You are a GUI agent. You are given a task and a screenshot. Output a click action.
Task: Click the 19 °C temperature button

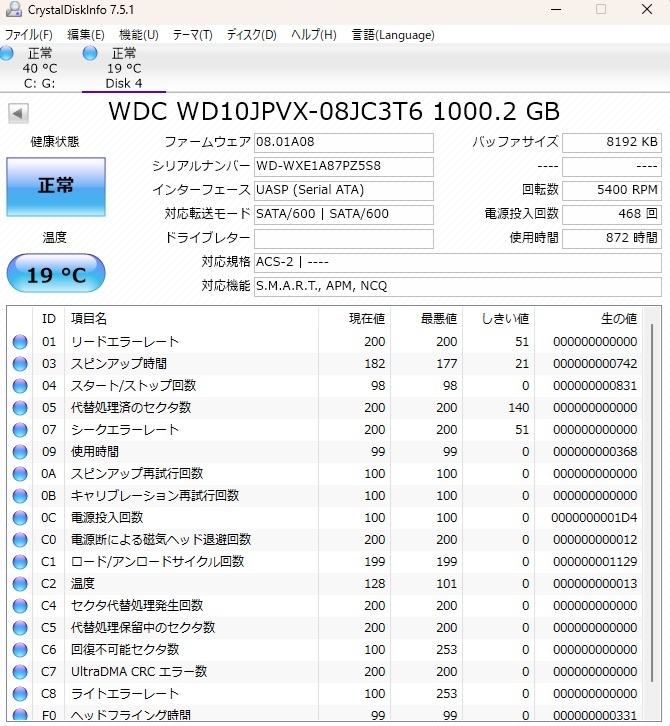coord(55,274)
